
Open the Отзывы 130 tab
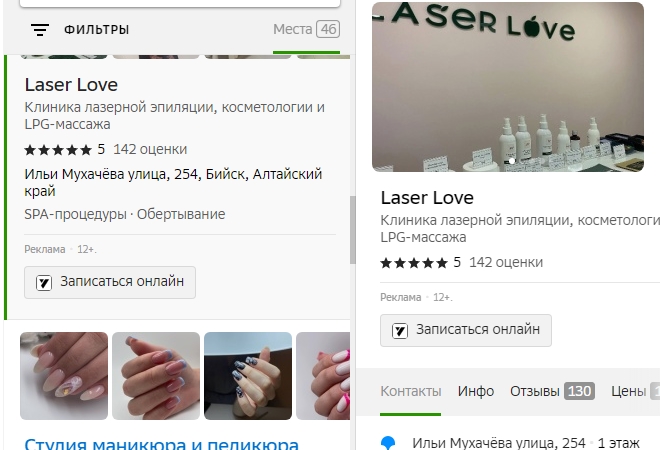552,391
